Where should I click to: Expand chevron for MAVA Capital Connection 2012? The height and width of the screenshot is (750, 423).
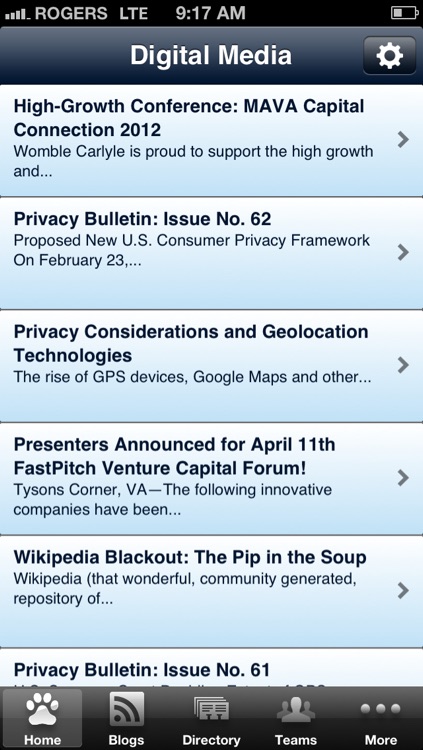pyautogui.click(x=403, y=140)
